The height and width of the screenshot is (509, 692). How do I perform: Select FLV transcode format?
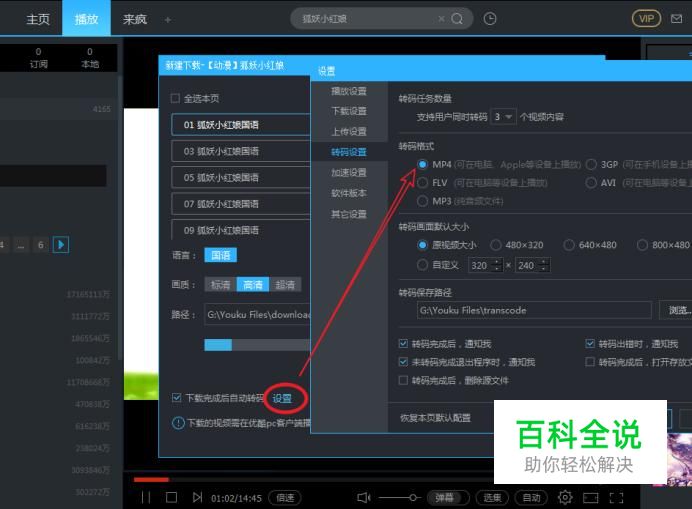(422, 183)
